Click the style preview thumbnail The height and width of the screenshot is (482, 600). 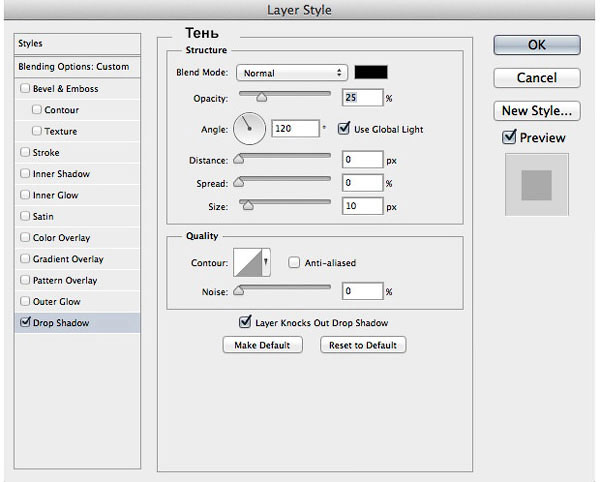pos(536,185)
